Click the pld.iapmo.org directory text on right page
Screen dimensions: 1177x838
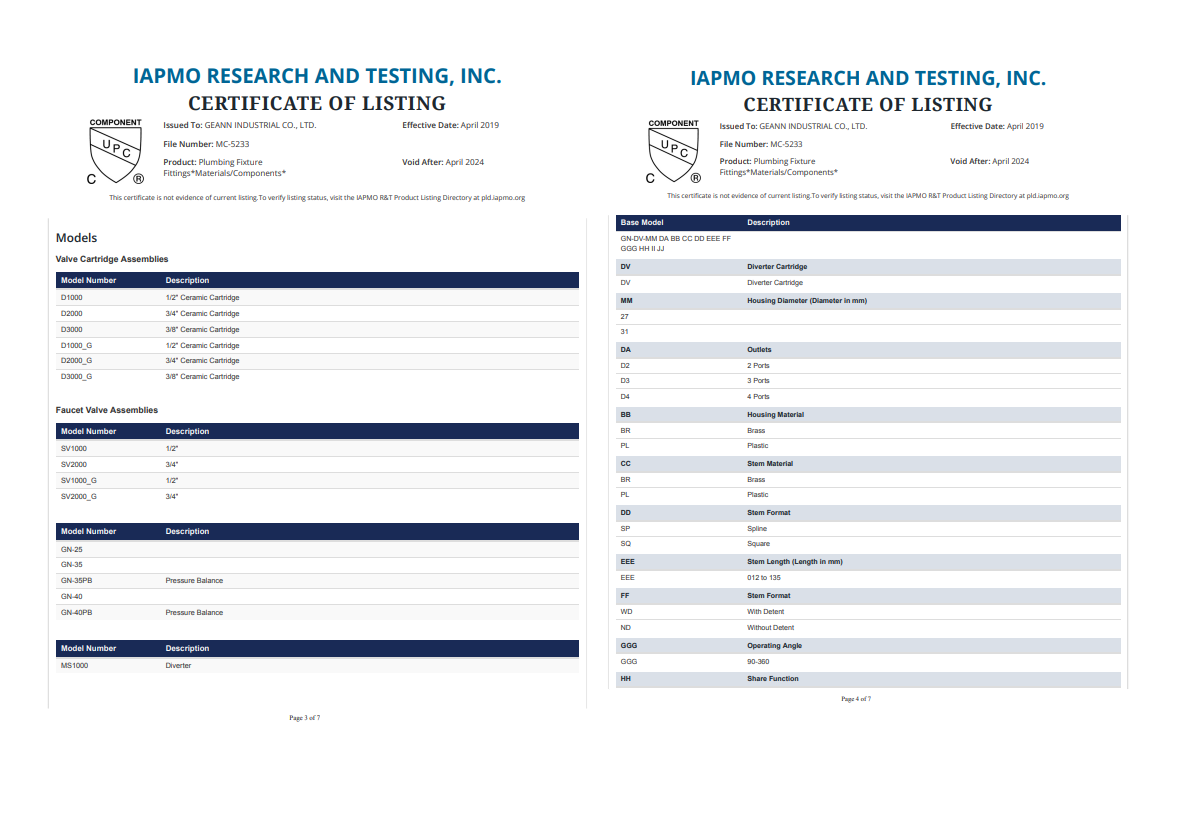1048,195
